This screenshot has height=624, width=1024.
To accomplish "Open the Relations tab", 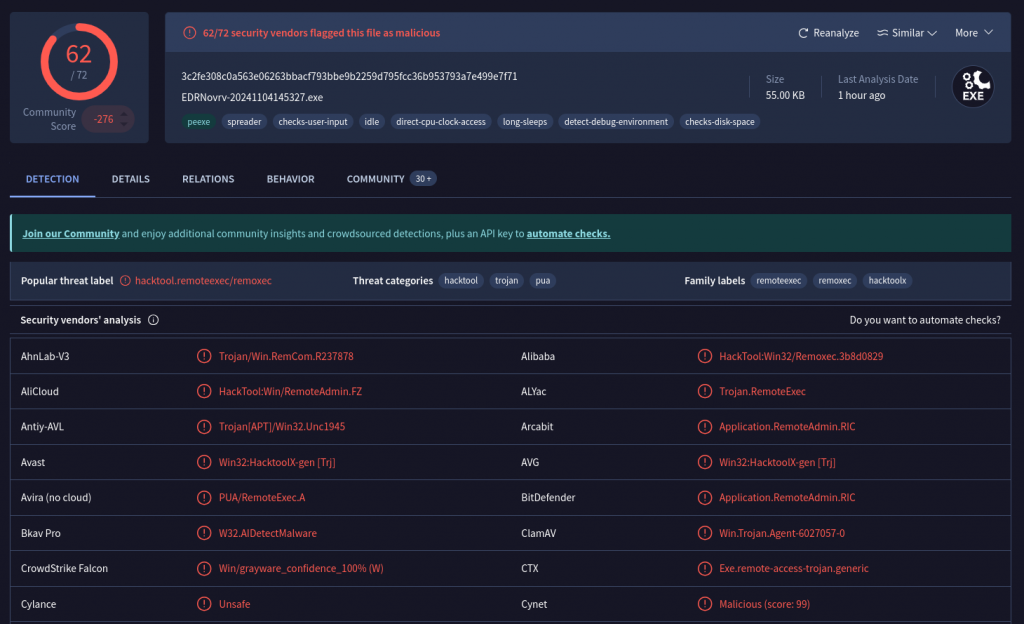I will pyautogui.click(x=208, y=179).
